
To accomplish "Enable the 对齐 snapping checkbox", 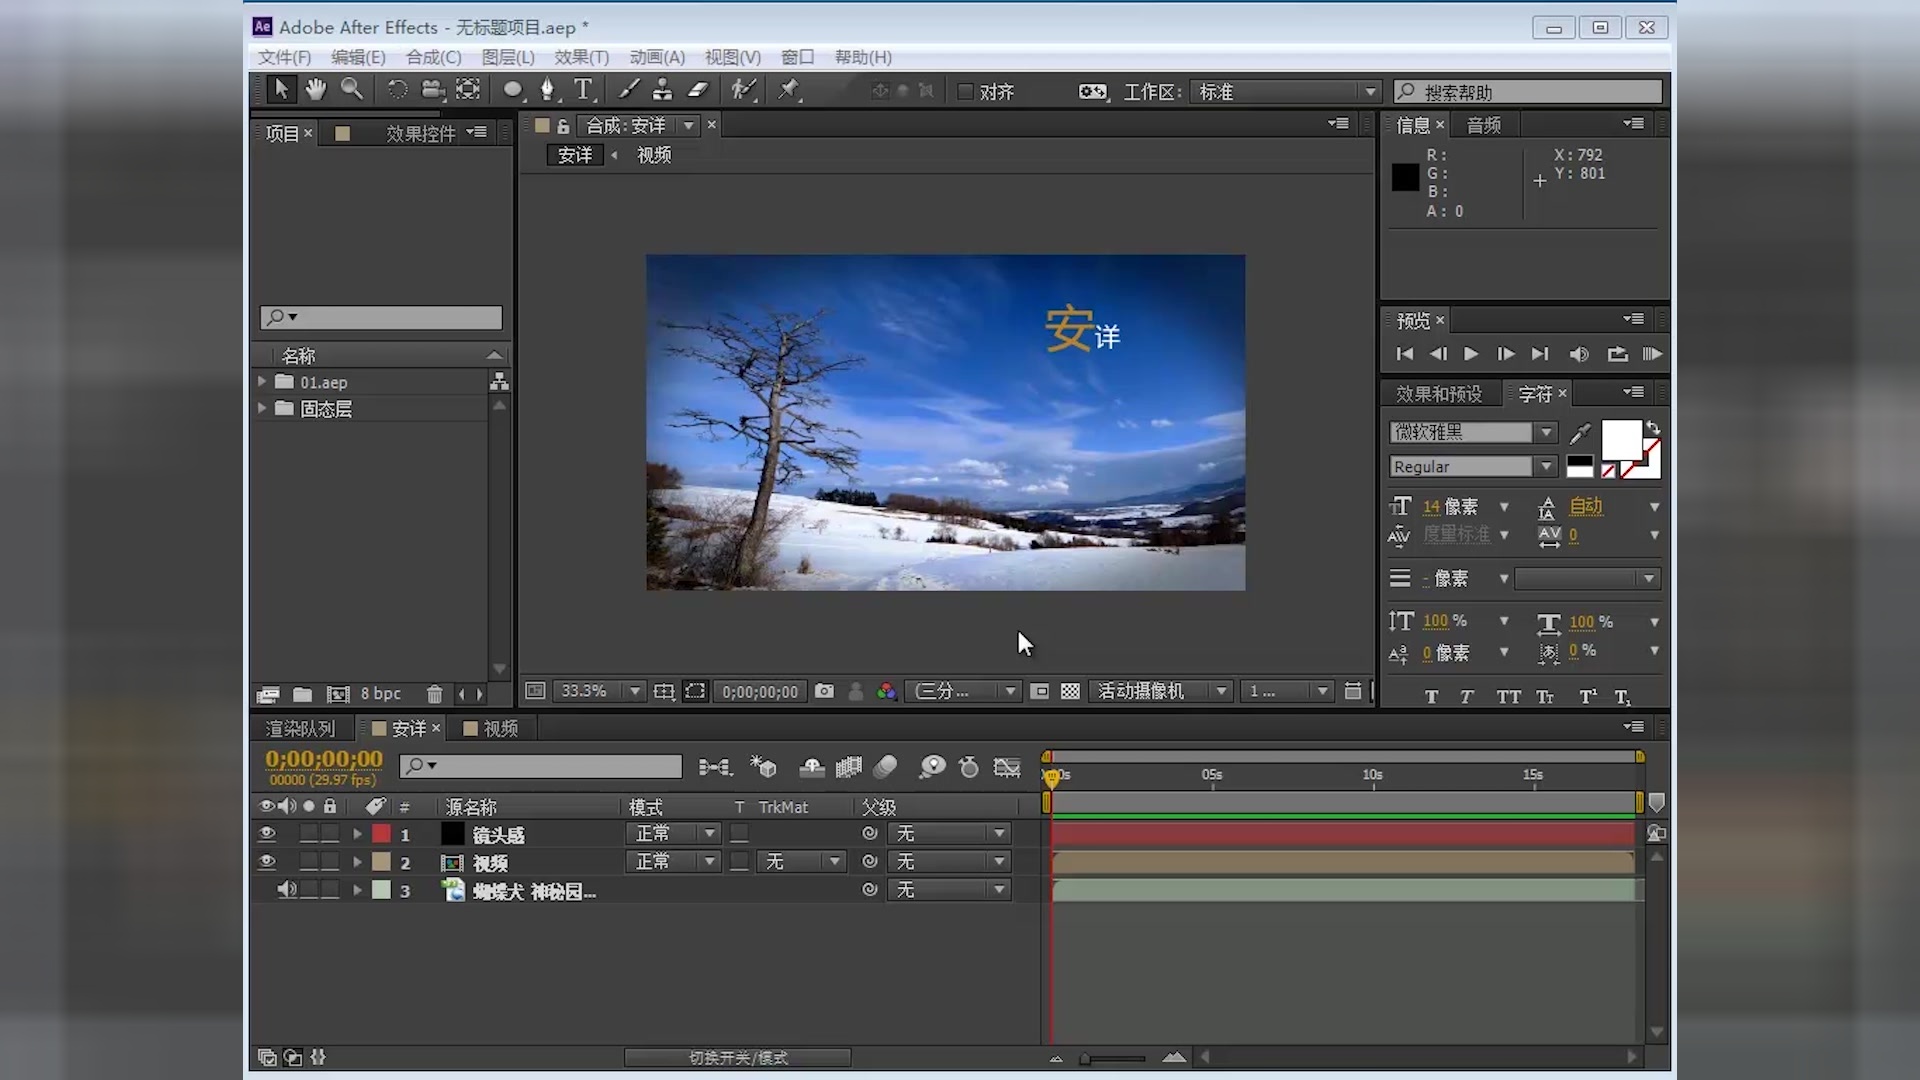I will [965, 91].
